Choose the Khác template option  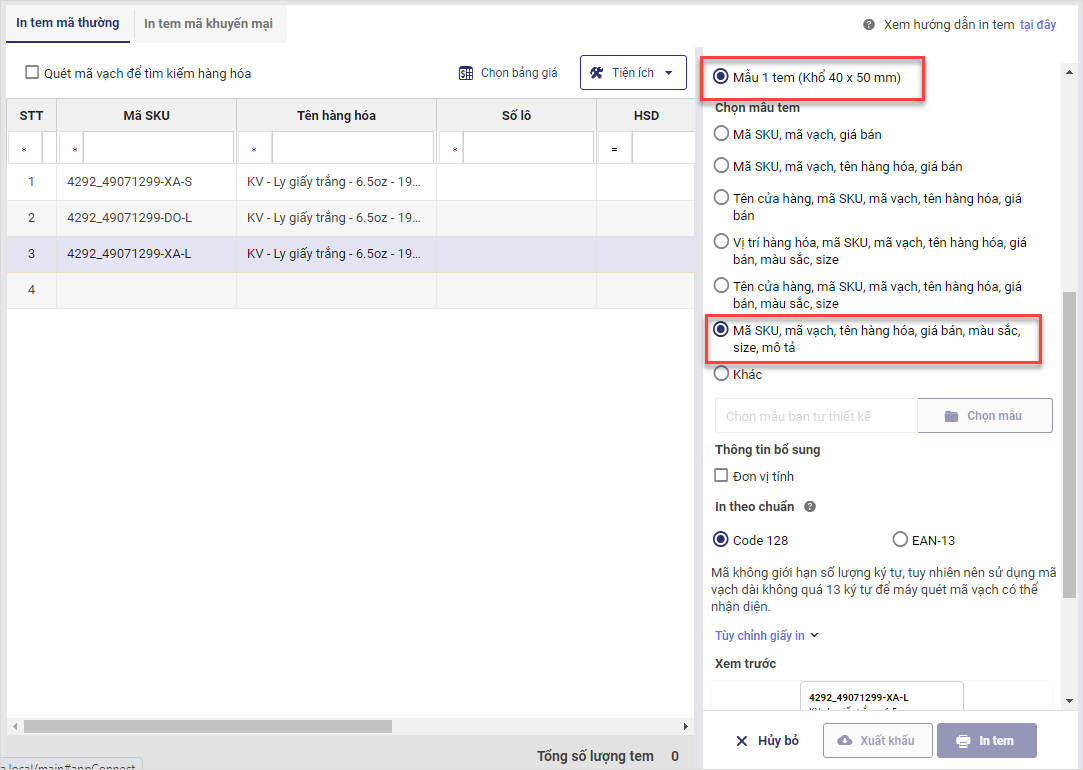(x=721, y=374)
